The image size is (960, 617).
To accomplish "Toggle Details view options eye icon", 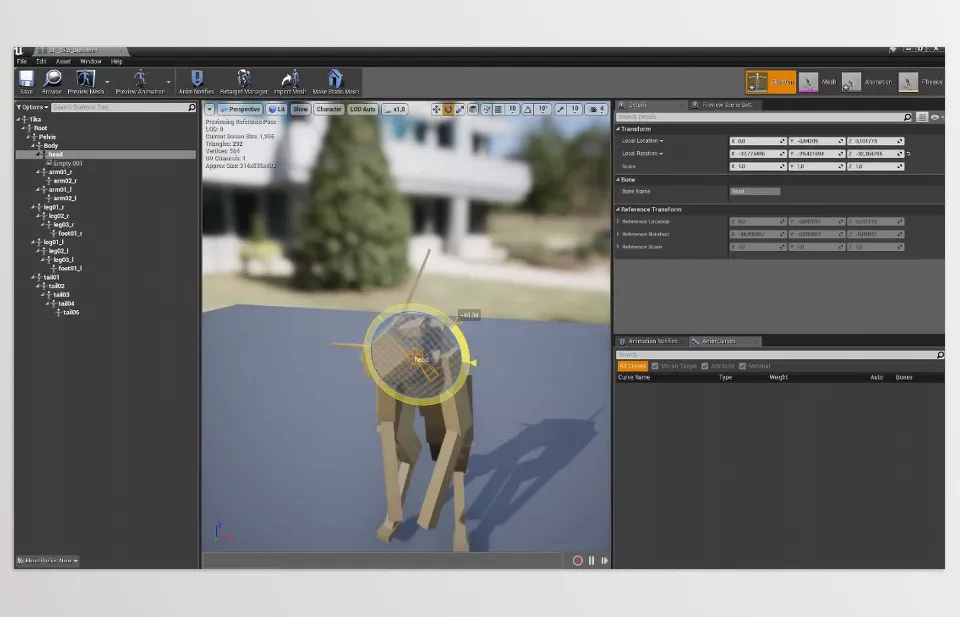I will [935, 117].
